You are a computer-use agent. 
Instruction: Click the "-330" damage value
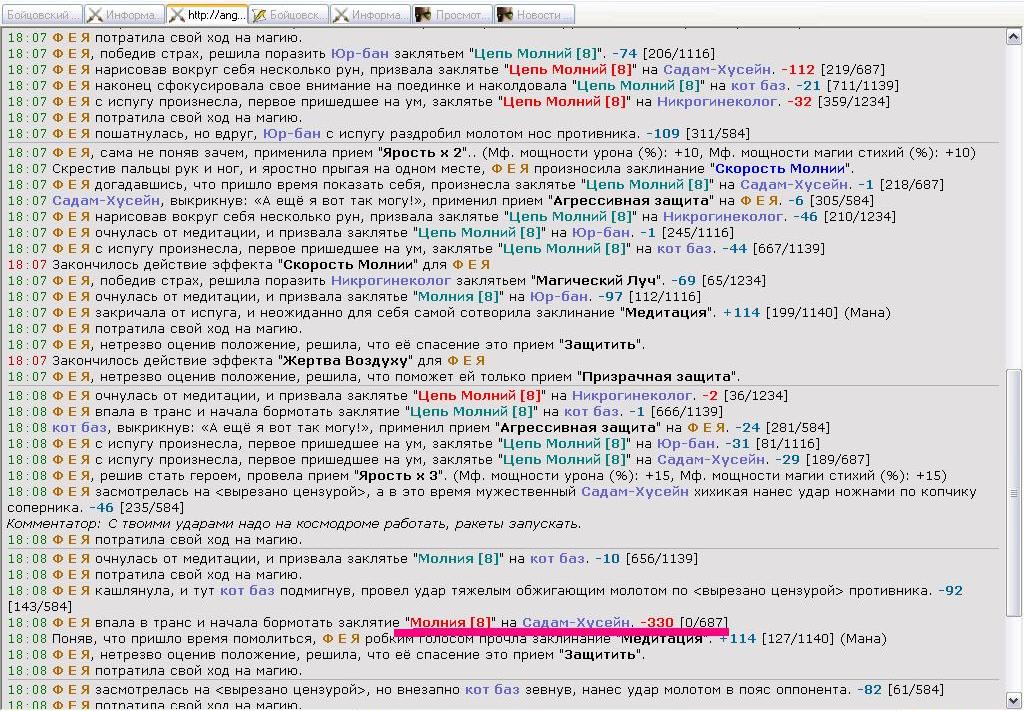pyautogui.click(x=657, y=622)
